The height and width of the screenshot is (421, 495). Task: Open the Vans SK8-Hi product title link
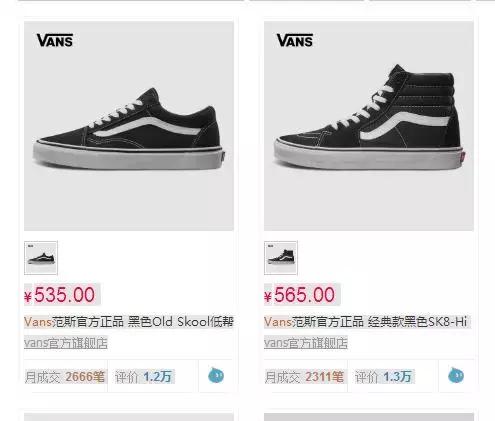366,322
